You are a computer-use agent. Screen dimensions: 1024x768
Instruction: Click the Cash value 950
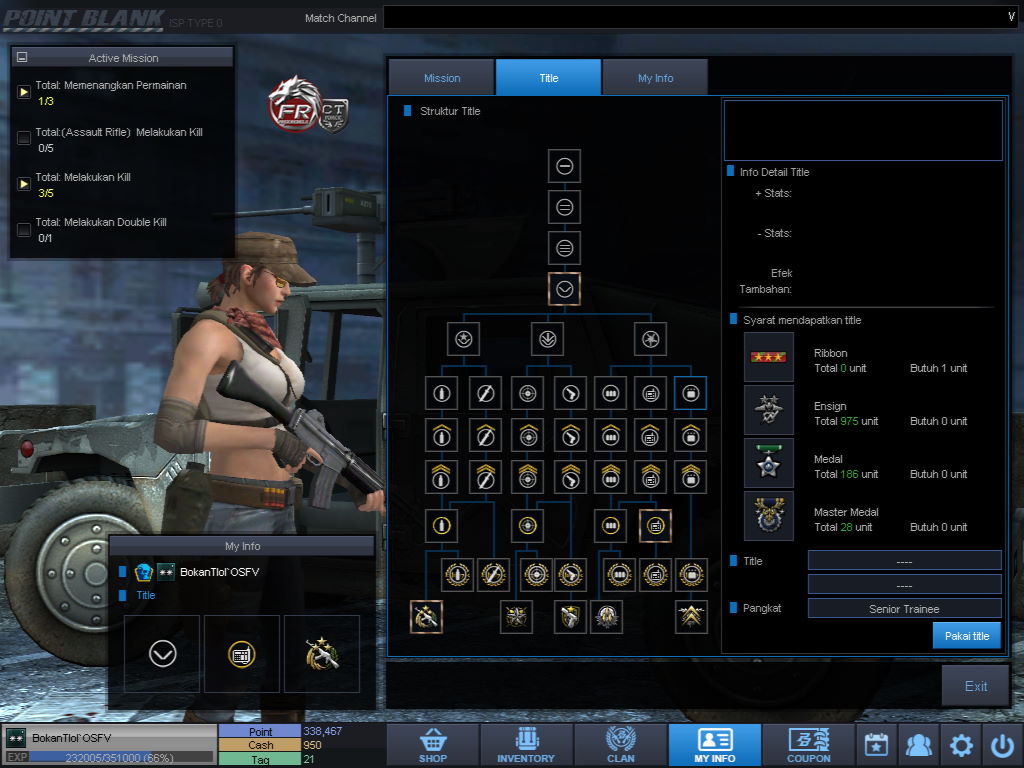[312, 745]
